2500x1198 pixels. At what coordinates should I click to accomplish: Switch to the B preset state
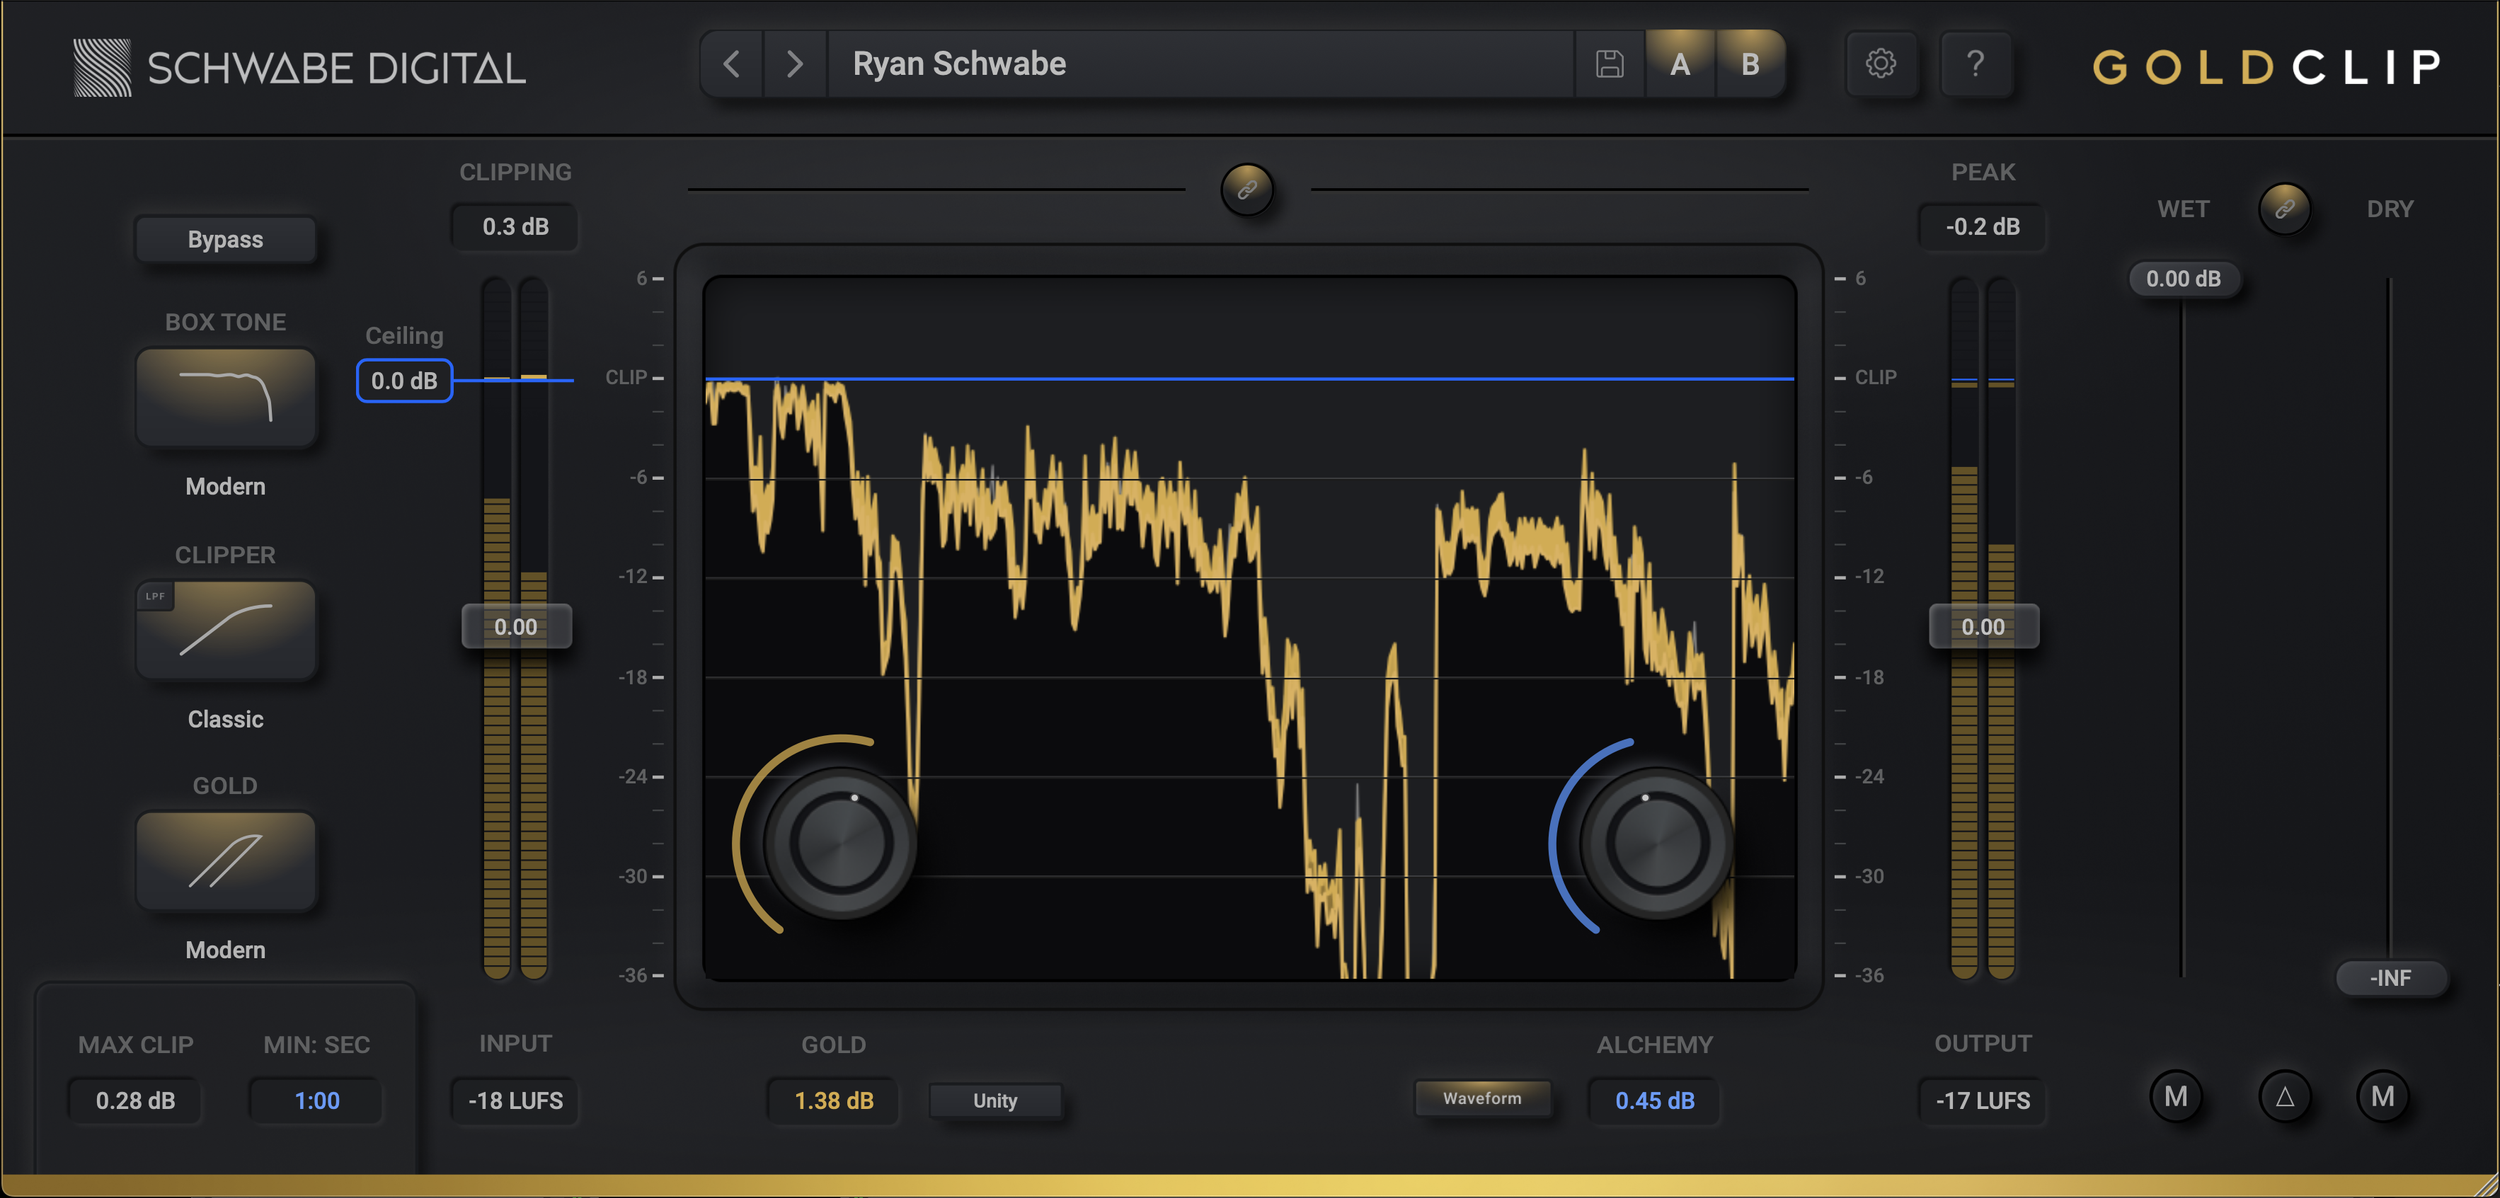[x=1750, y=64]
